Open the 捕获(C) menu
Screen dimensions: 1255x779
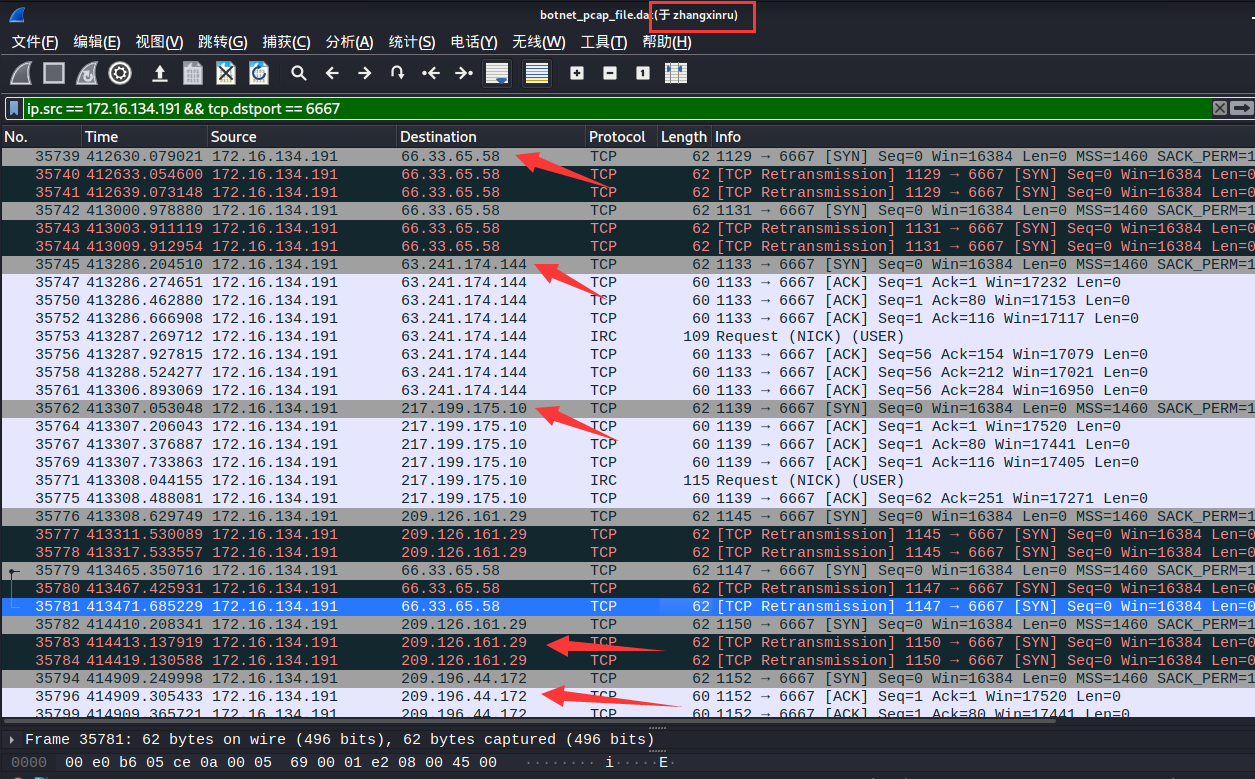[286, 42]
